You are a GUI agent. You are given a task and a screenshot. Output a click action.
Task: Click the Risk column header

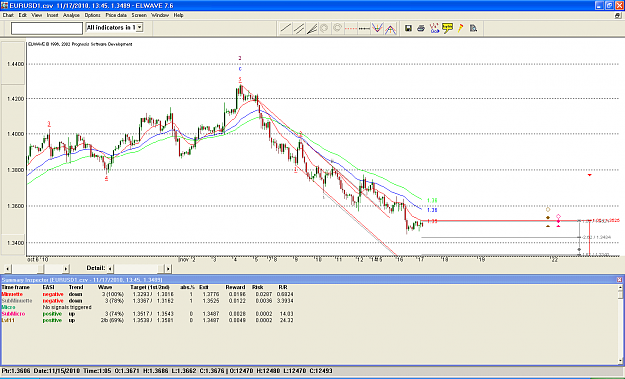(257, 287)
